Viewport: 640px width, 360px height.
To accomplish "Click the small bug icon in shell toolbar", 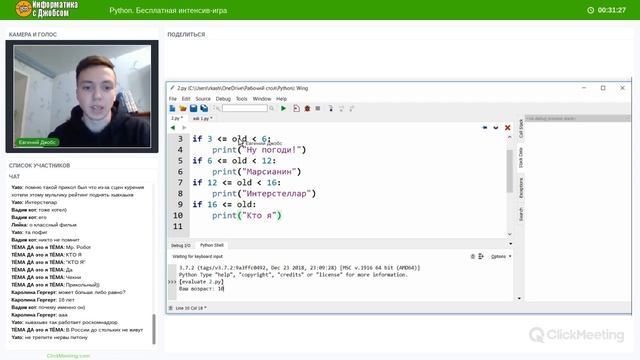I will tap(473, 256).
